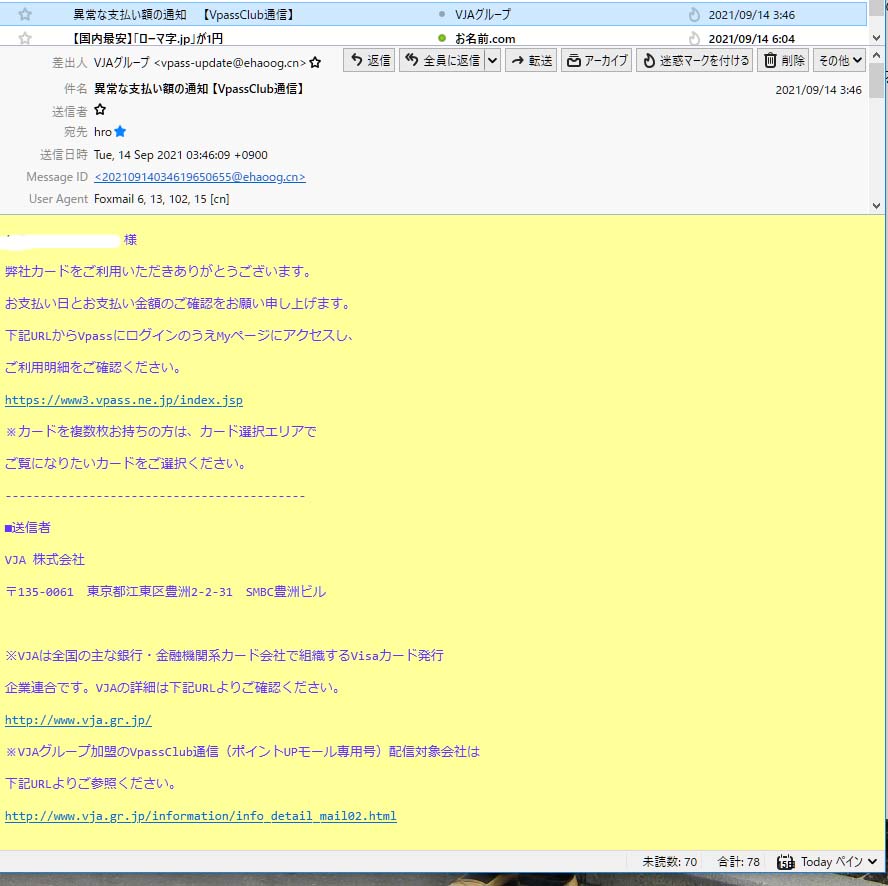Toggle the star on the VJAグループ message row
This screenshot has height=886, width=888.
pyautogui.click(x=22, y=14)
